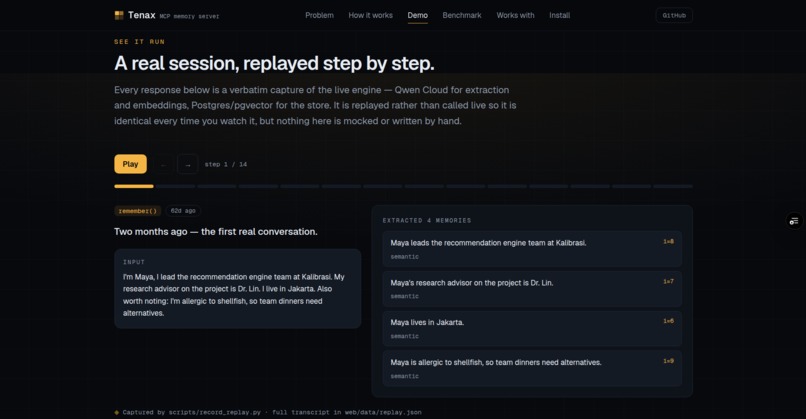806x419 pixels.
Task: Advance with the next step arrow
Action: pyautogui.click(x=188, y=165)
